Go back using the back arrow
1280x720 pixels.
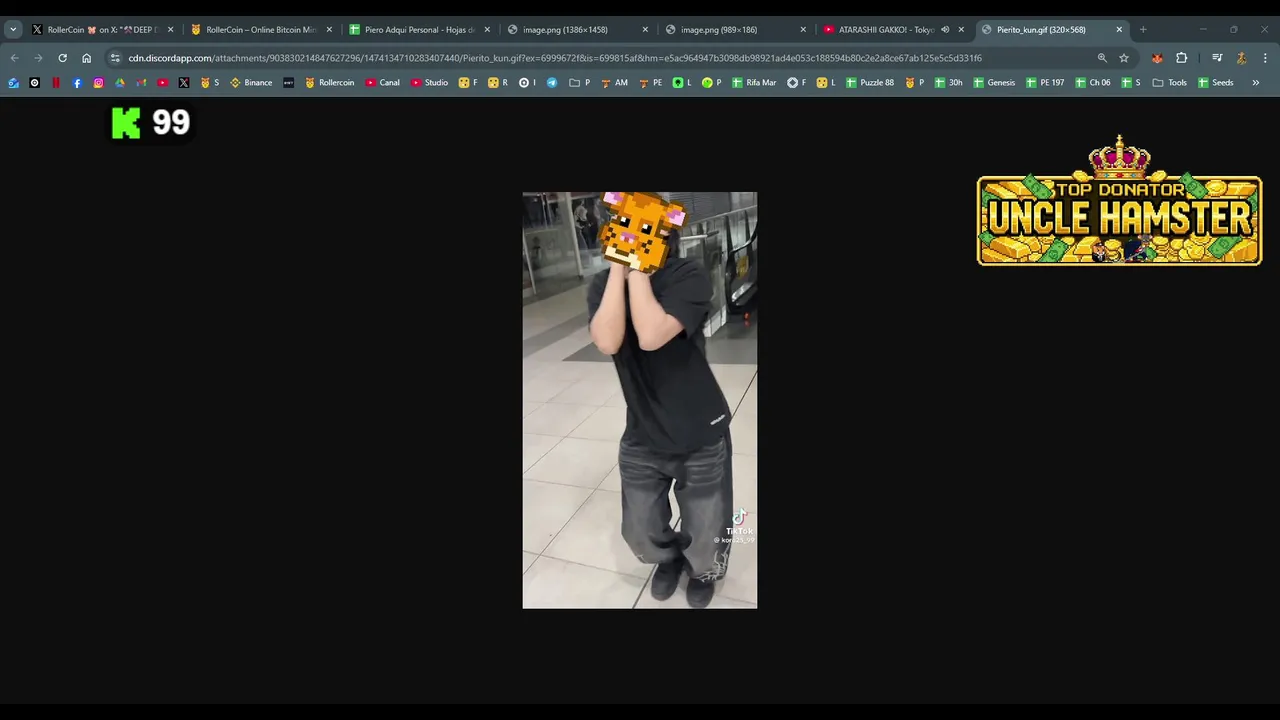click(14, 58)
